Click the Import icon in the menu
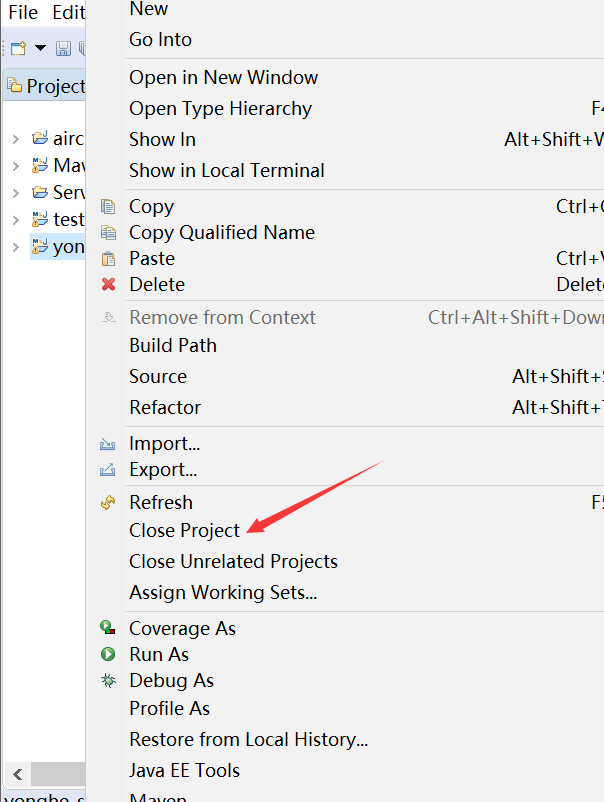604x802 pixels. [x=108, y=444]
